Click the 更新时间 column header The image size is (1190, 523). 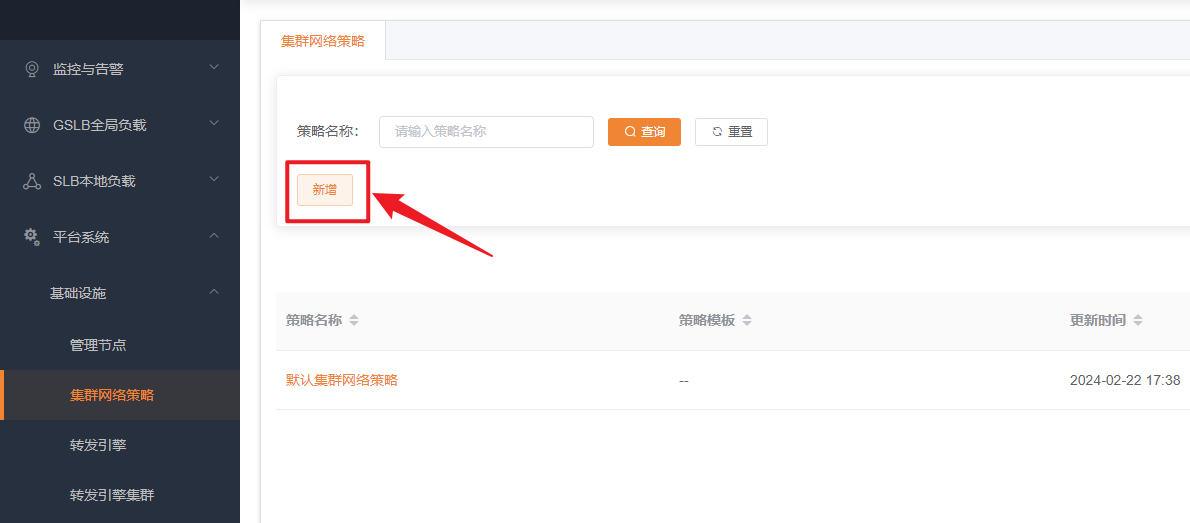tap(1098, 320)
